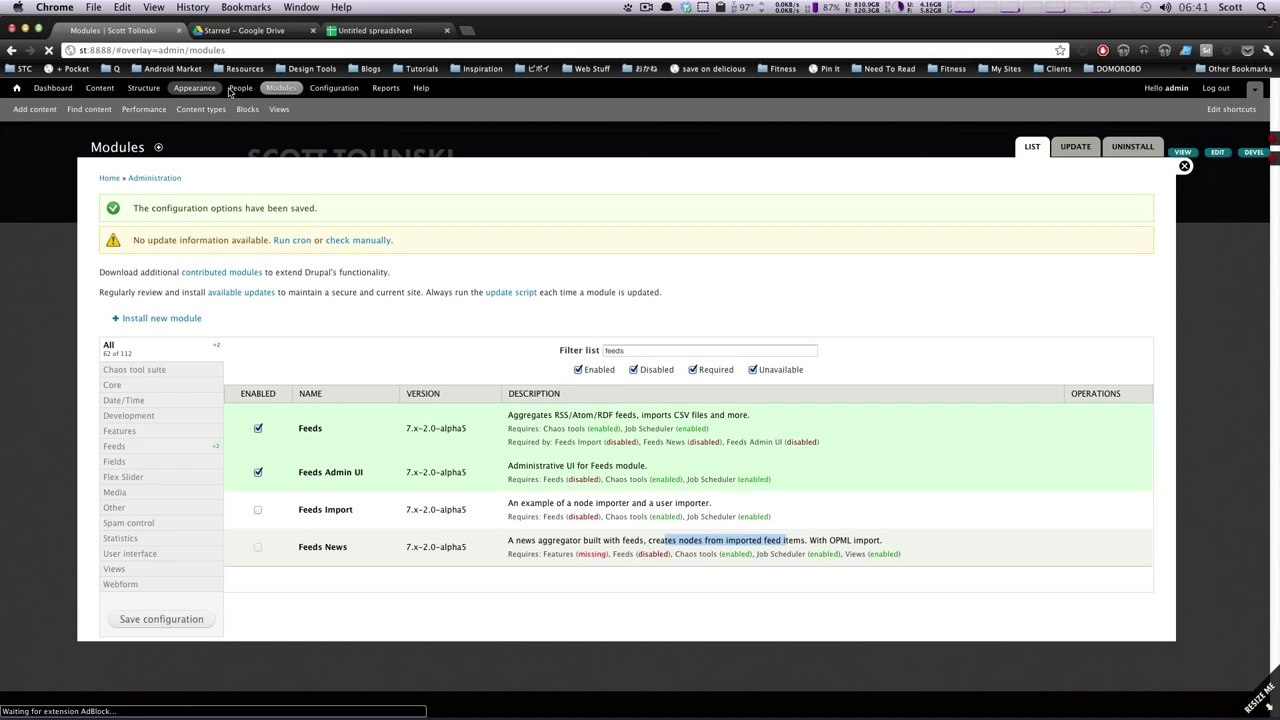The height and width of the screenshot is (720, 1280).
Task: Click the Pocket extension icon in toolbar
Action: 1247,50
